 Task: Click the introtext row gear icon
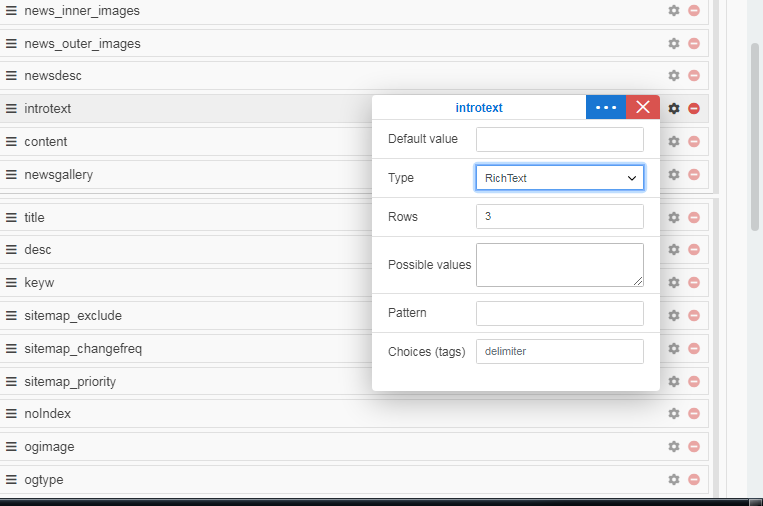click(674, 108)
